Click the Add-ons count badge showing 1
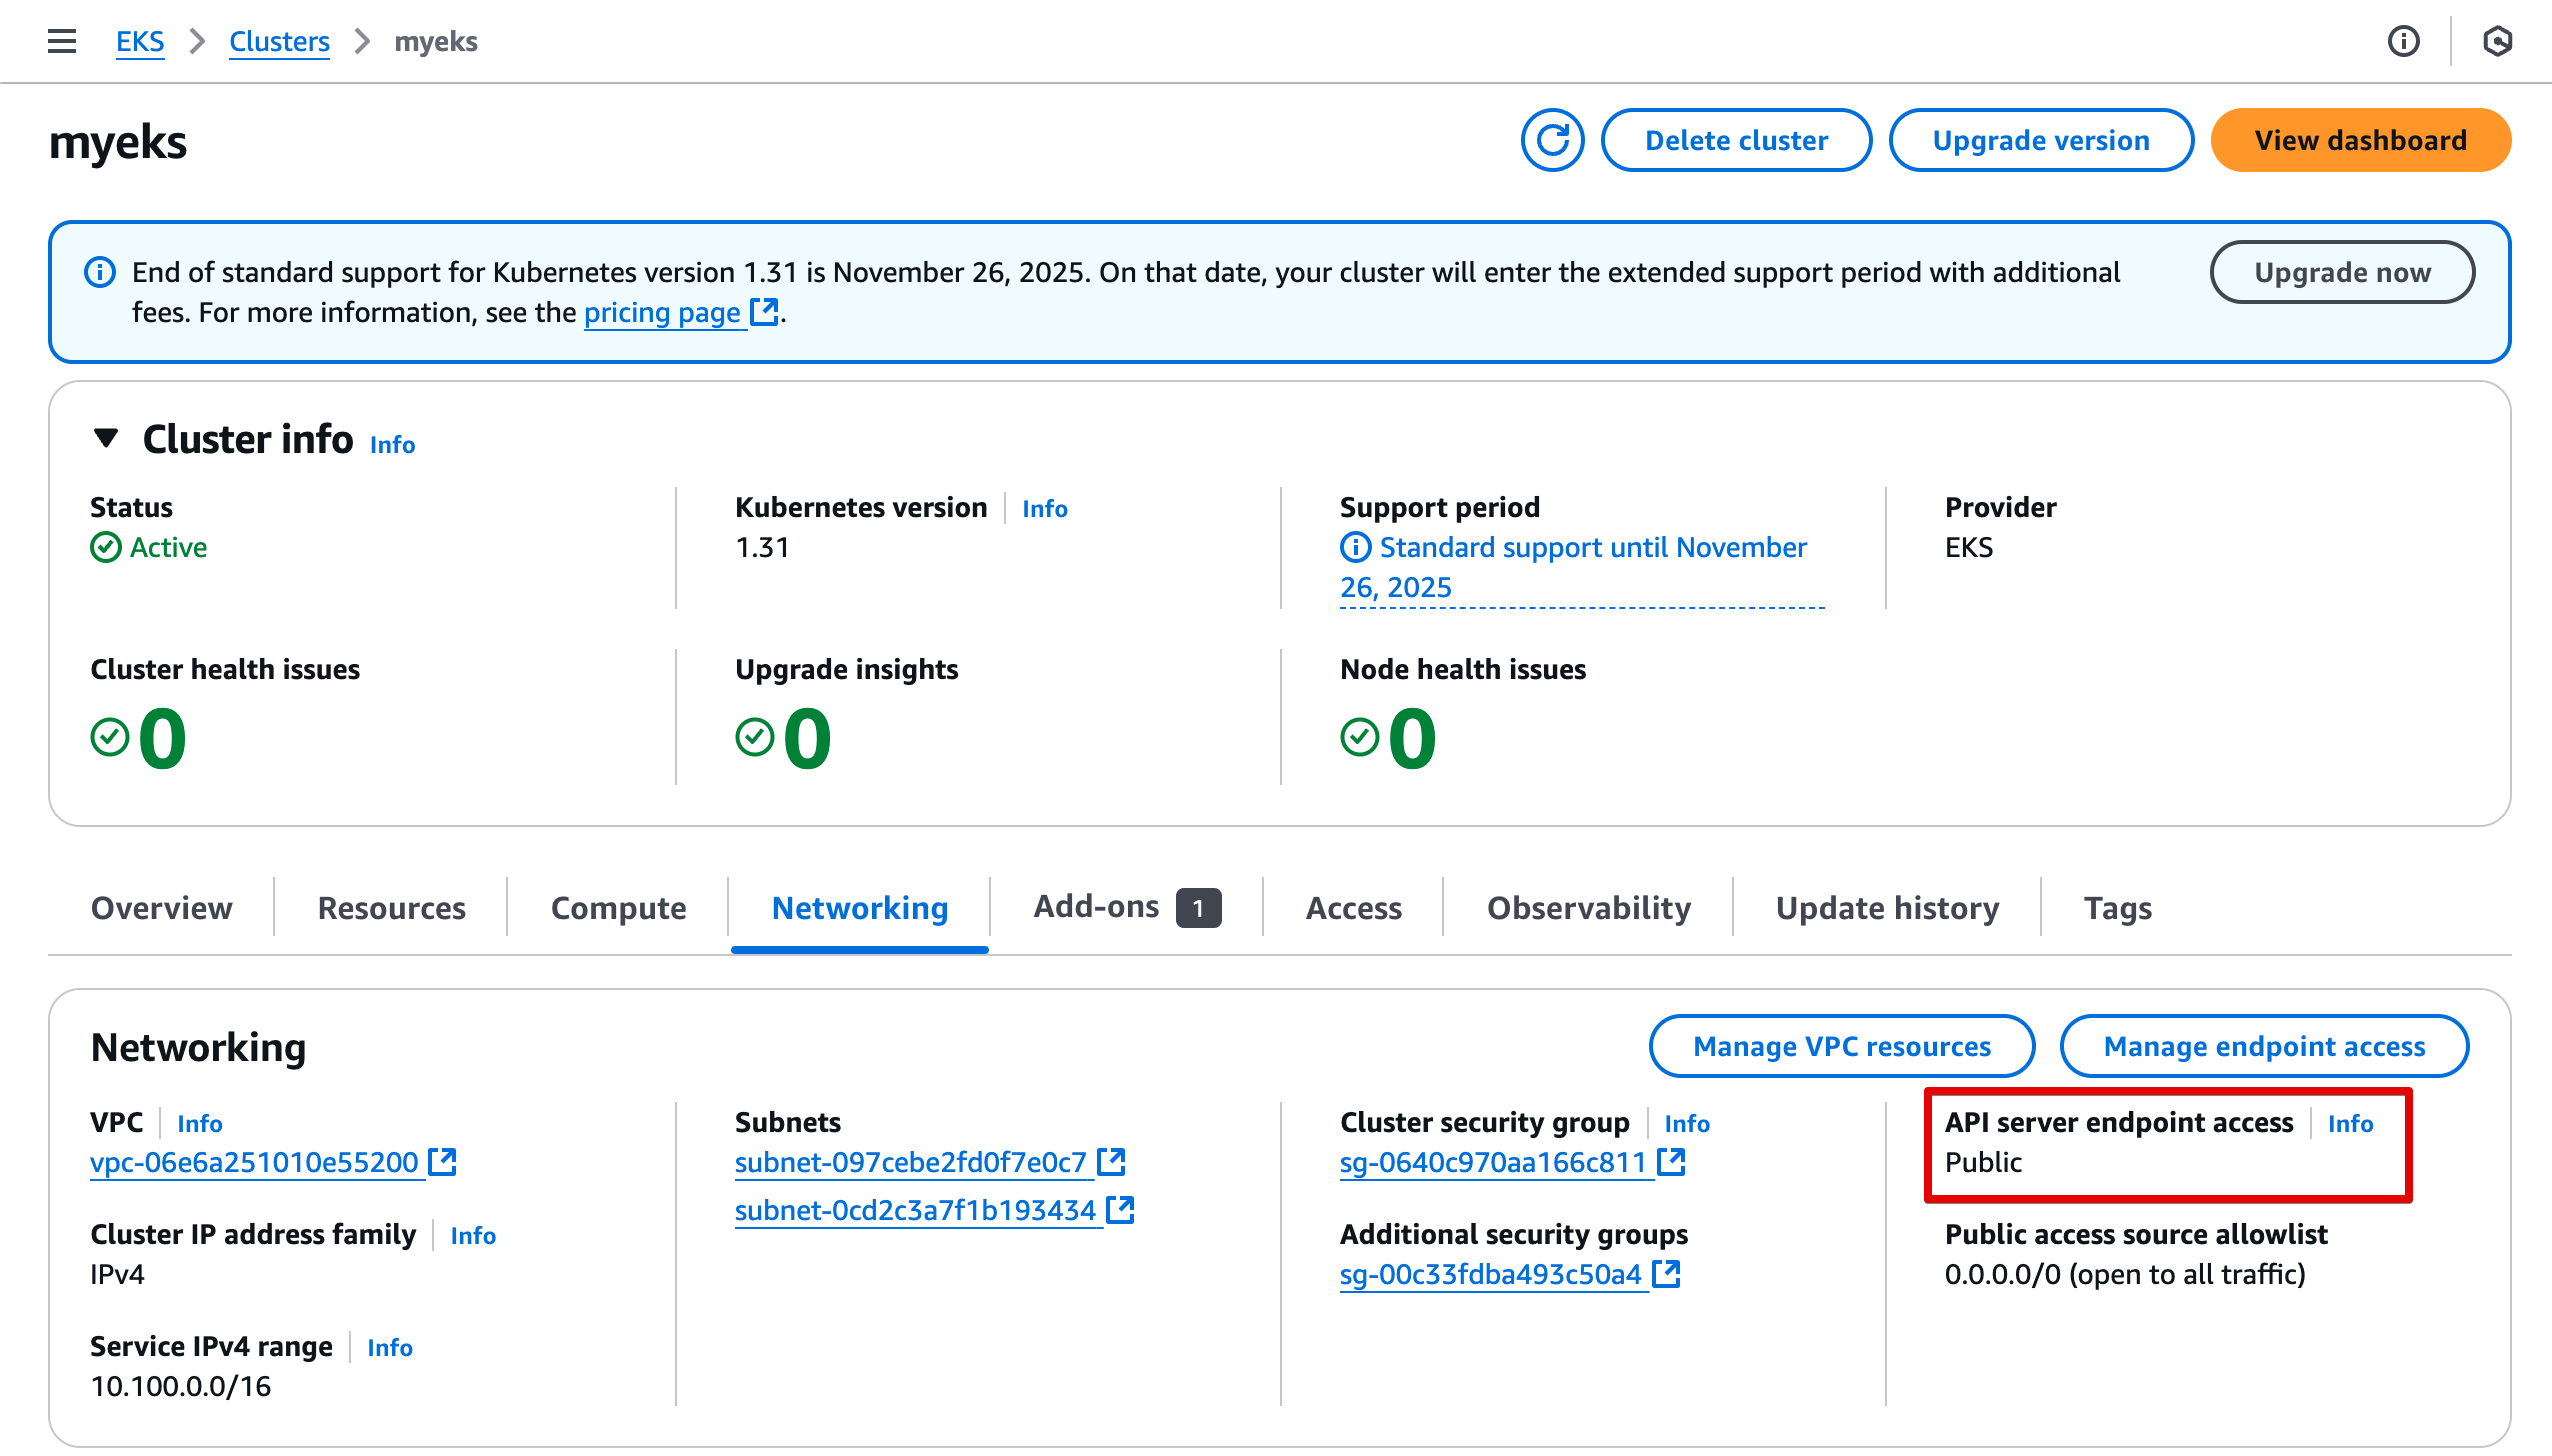Viewport: 2552px width, 1456px height. click(x=1198, y=908)
